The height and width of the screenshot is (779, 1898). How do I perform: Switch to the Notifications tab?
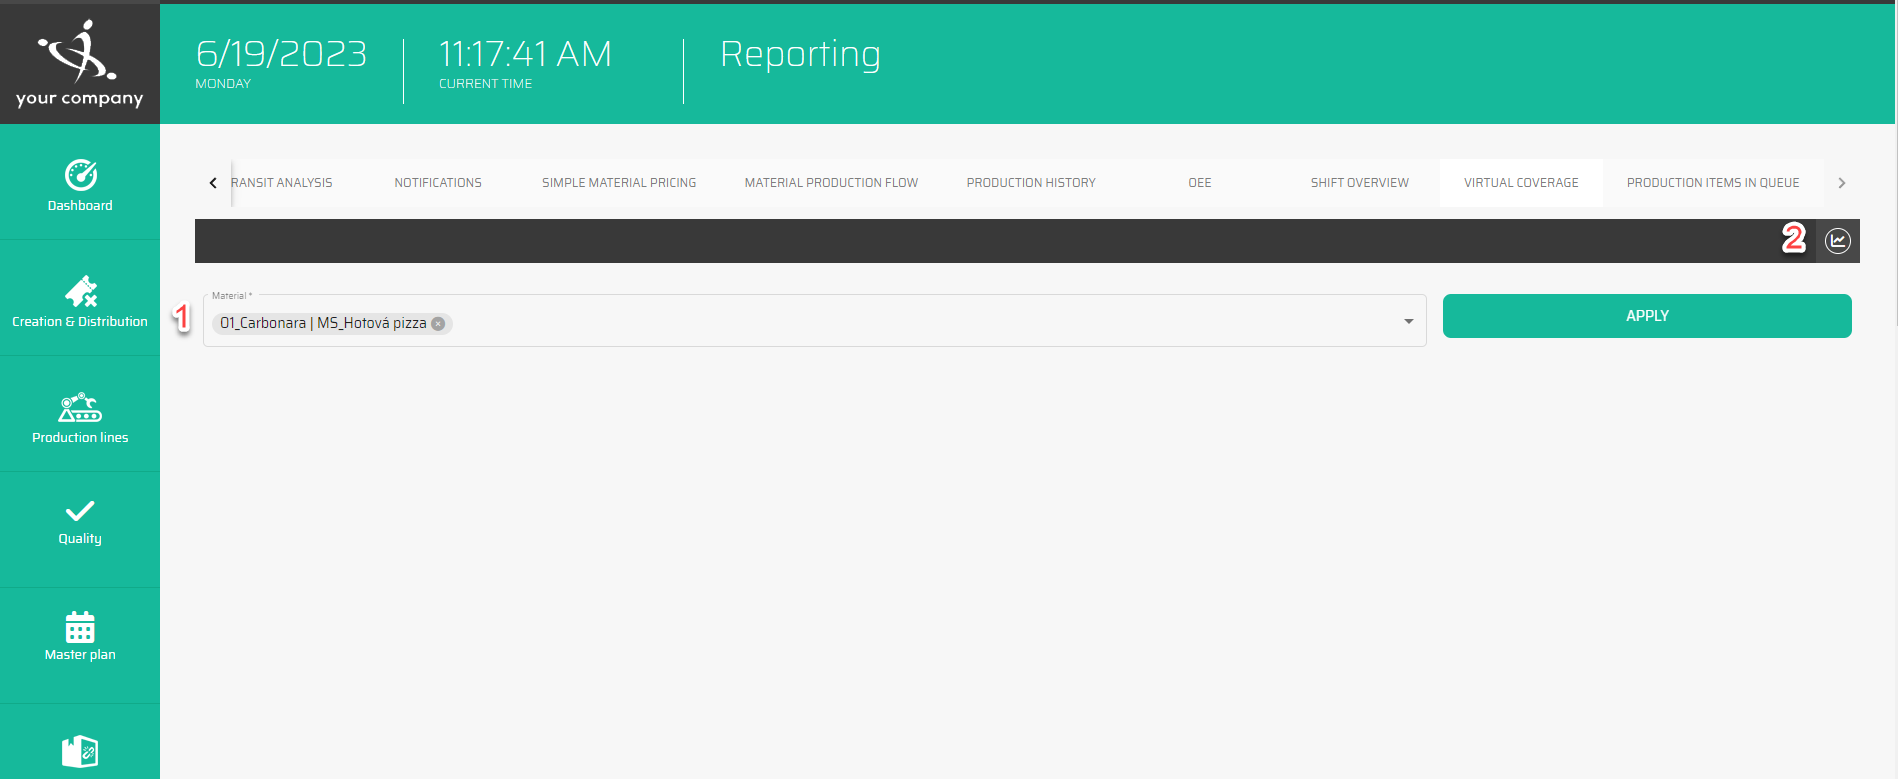(x=438, y=183)
